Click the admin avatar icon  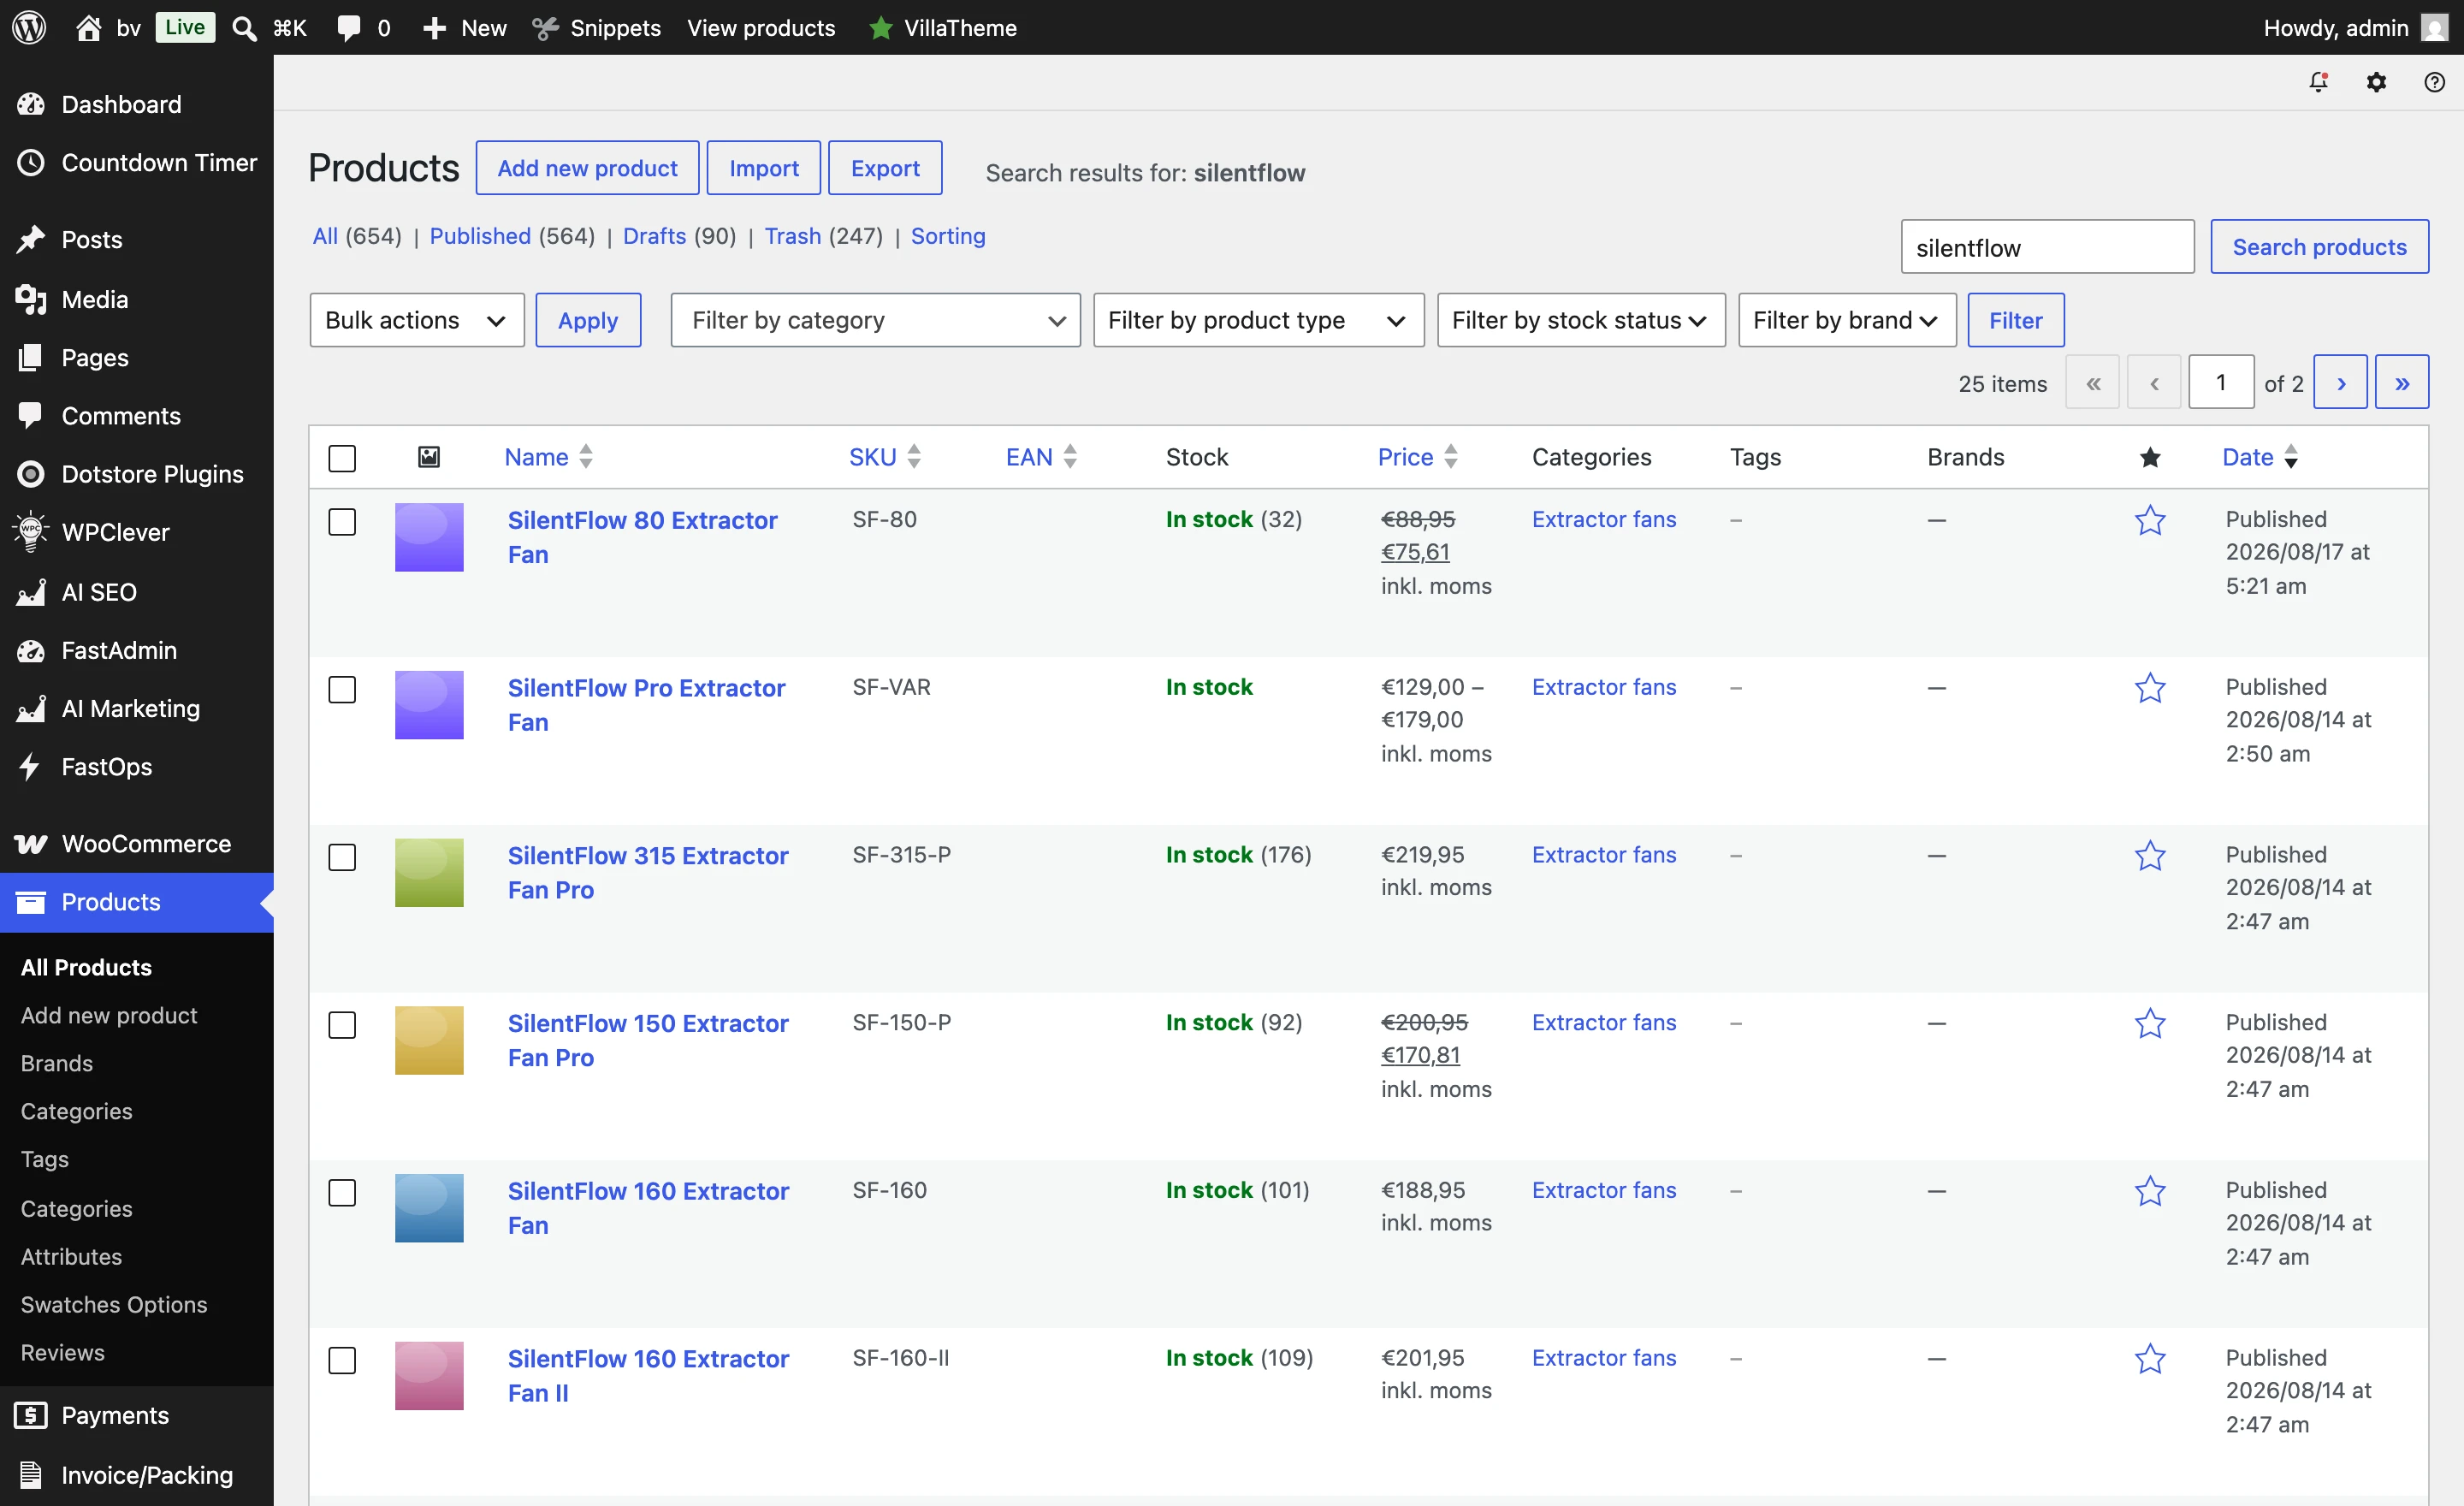(2435, 27)
